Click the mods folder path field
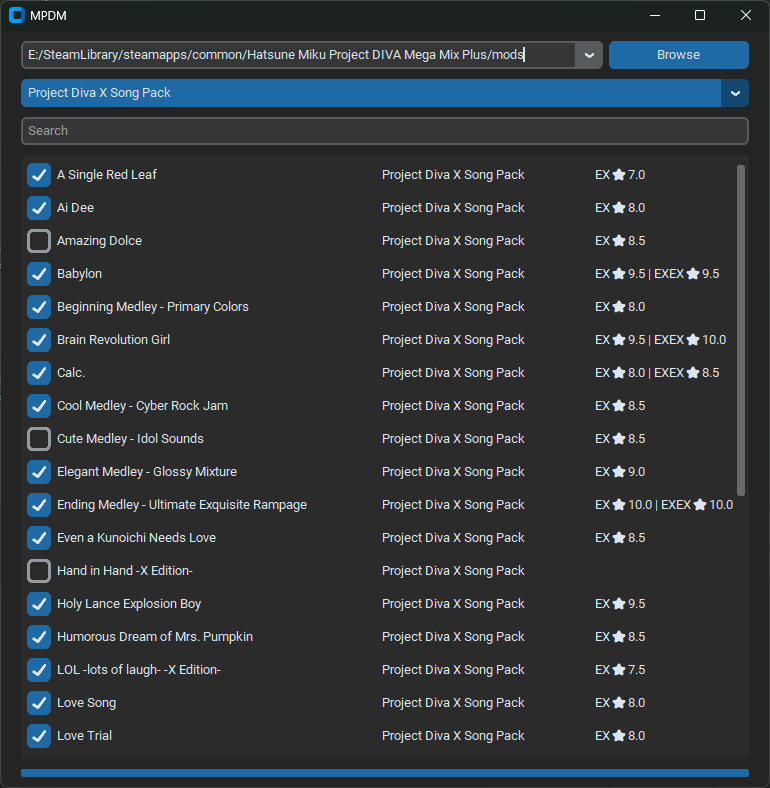The width and height of the screenshot is (770, 788). coord(299,55)
